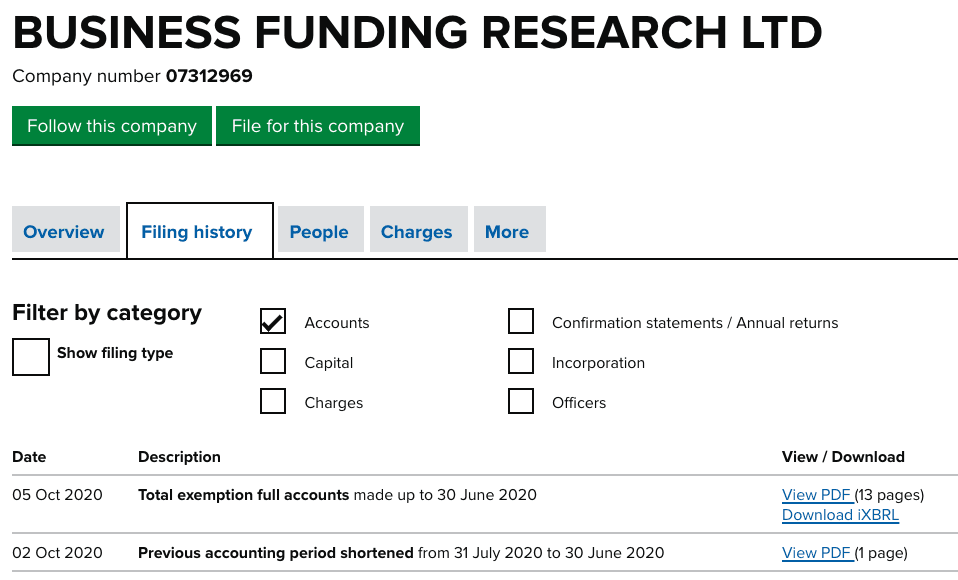Click the File for this company button
Image resolution: width=958 pixels, height=580 pixels.
(x=318, y=126)
